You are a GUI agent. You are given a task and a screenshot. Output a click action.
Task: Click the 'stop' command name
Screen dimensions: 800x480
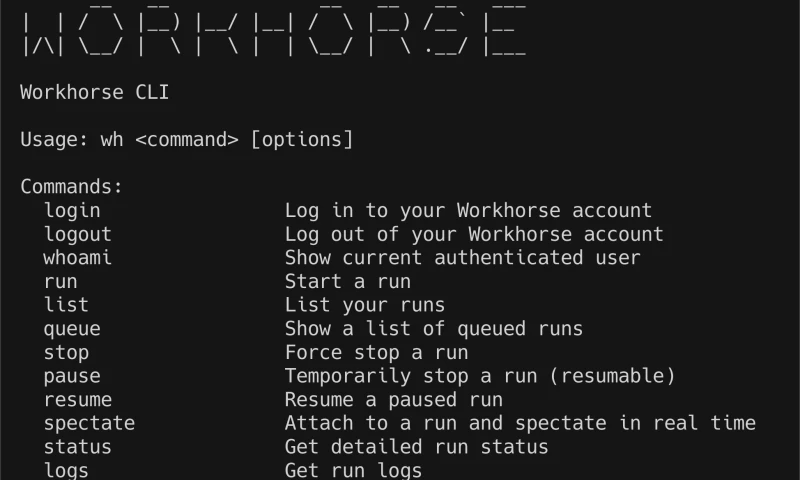(66, 352)
